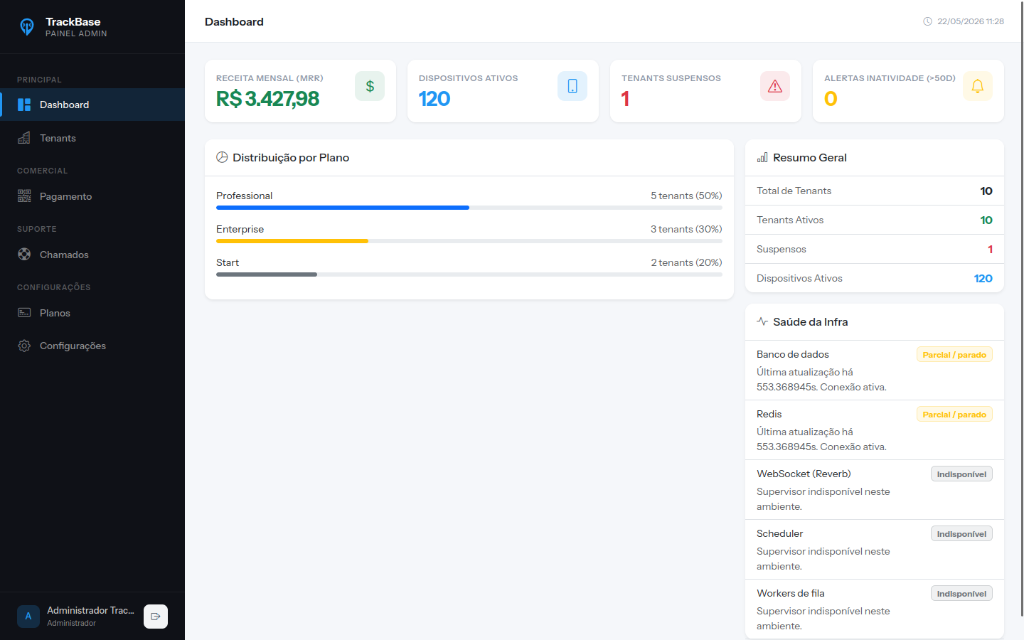Click the administrator avatar letter A
The image size is (1024, 640).
point(28,616)
